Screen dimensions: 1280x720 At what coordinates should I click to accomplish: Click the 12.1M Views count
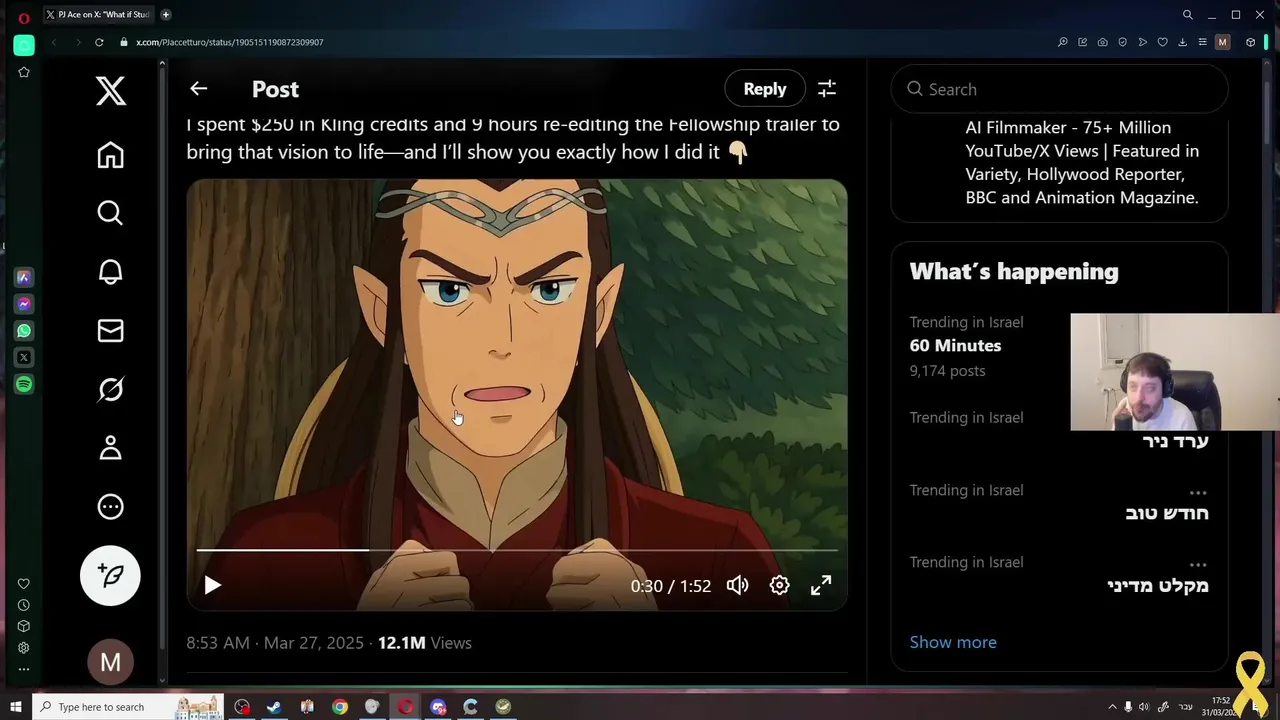pos(424,643)
